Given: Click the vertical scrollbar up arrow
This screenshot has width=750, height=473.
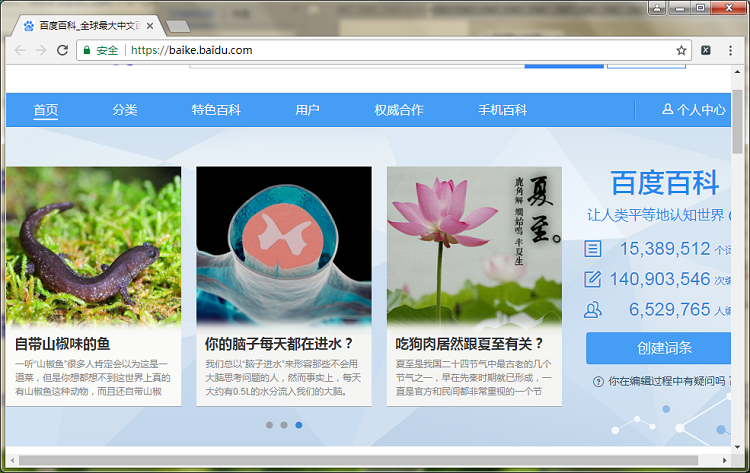Looking at the screenshot, I should coord(737,72).
